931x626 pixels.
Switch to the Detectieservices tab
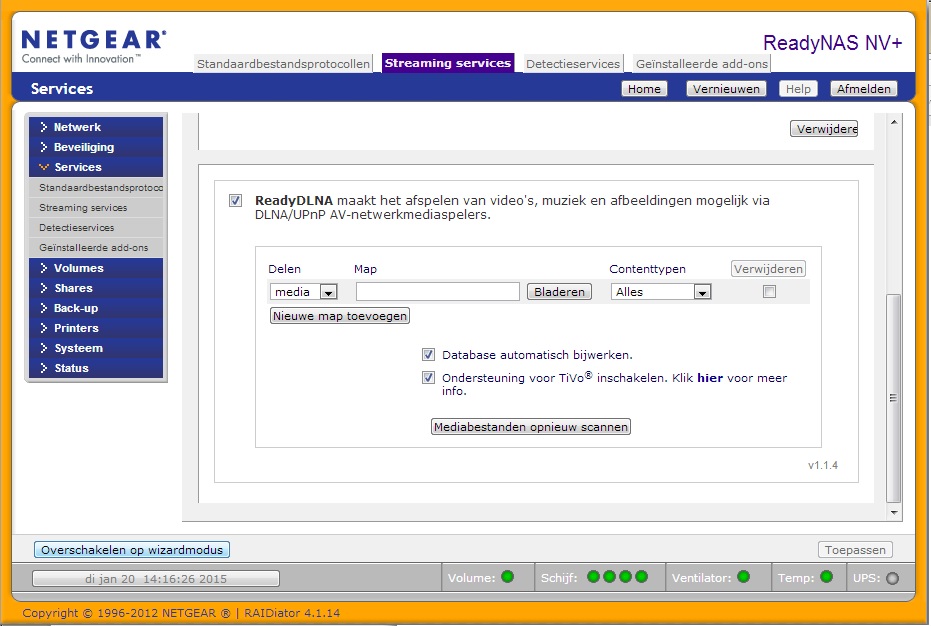click(x=574, y=64)
